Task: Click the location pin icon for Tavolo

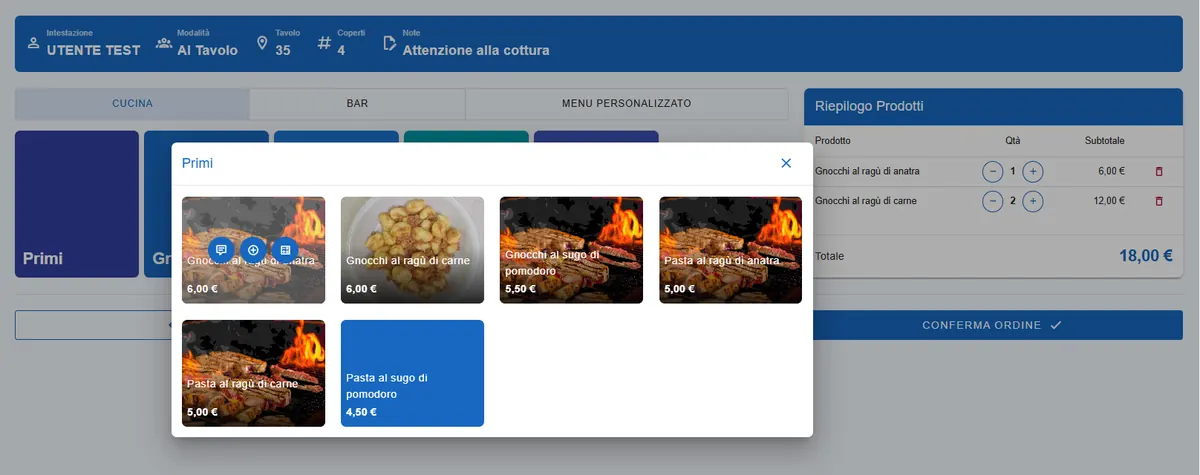Action: coord(263,43)
